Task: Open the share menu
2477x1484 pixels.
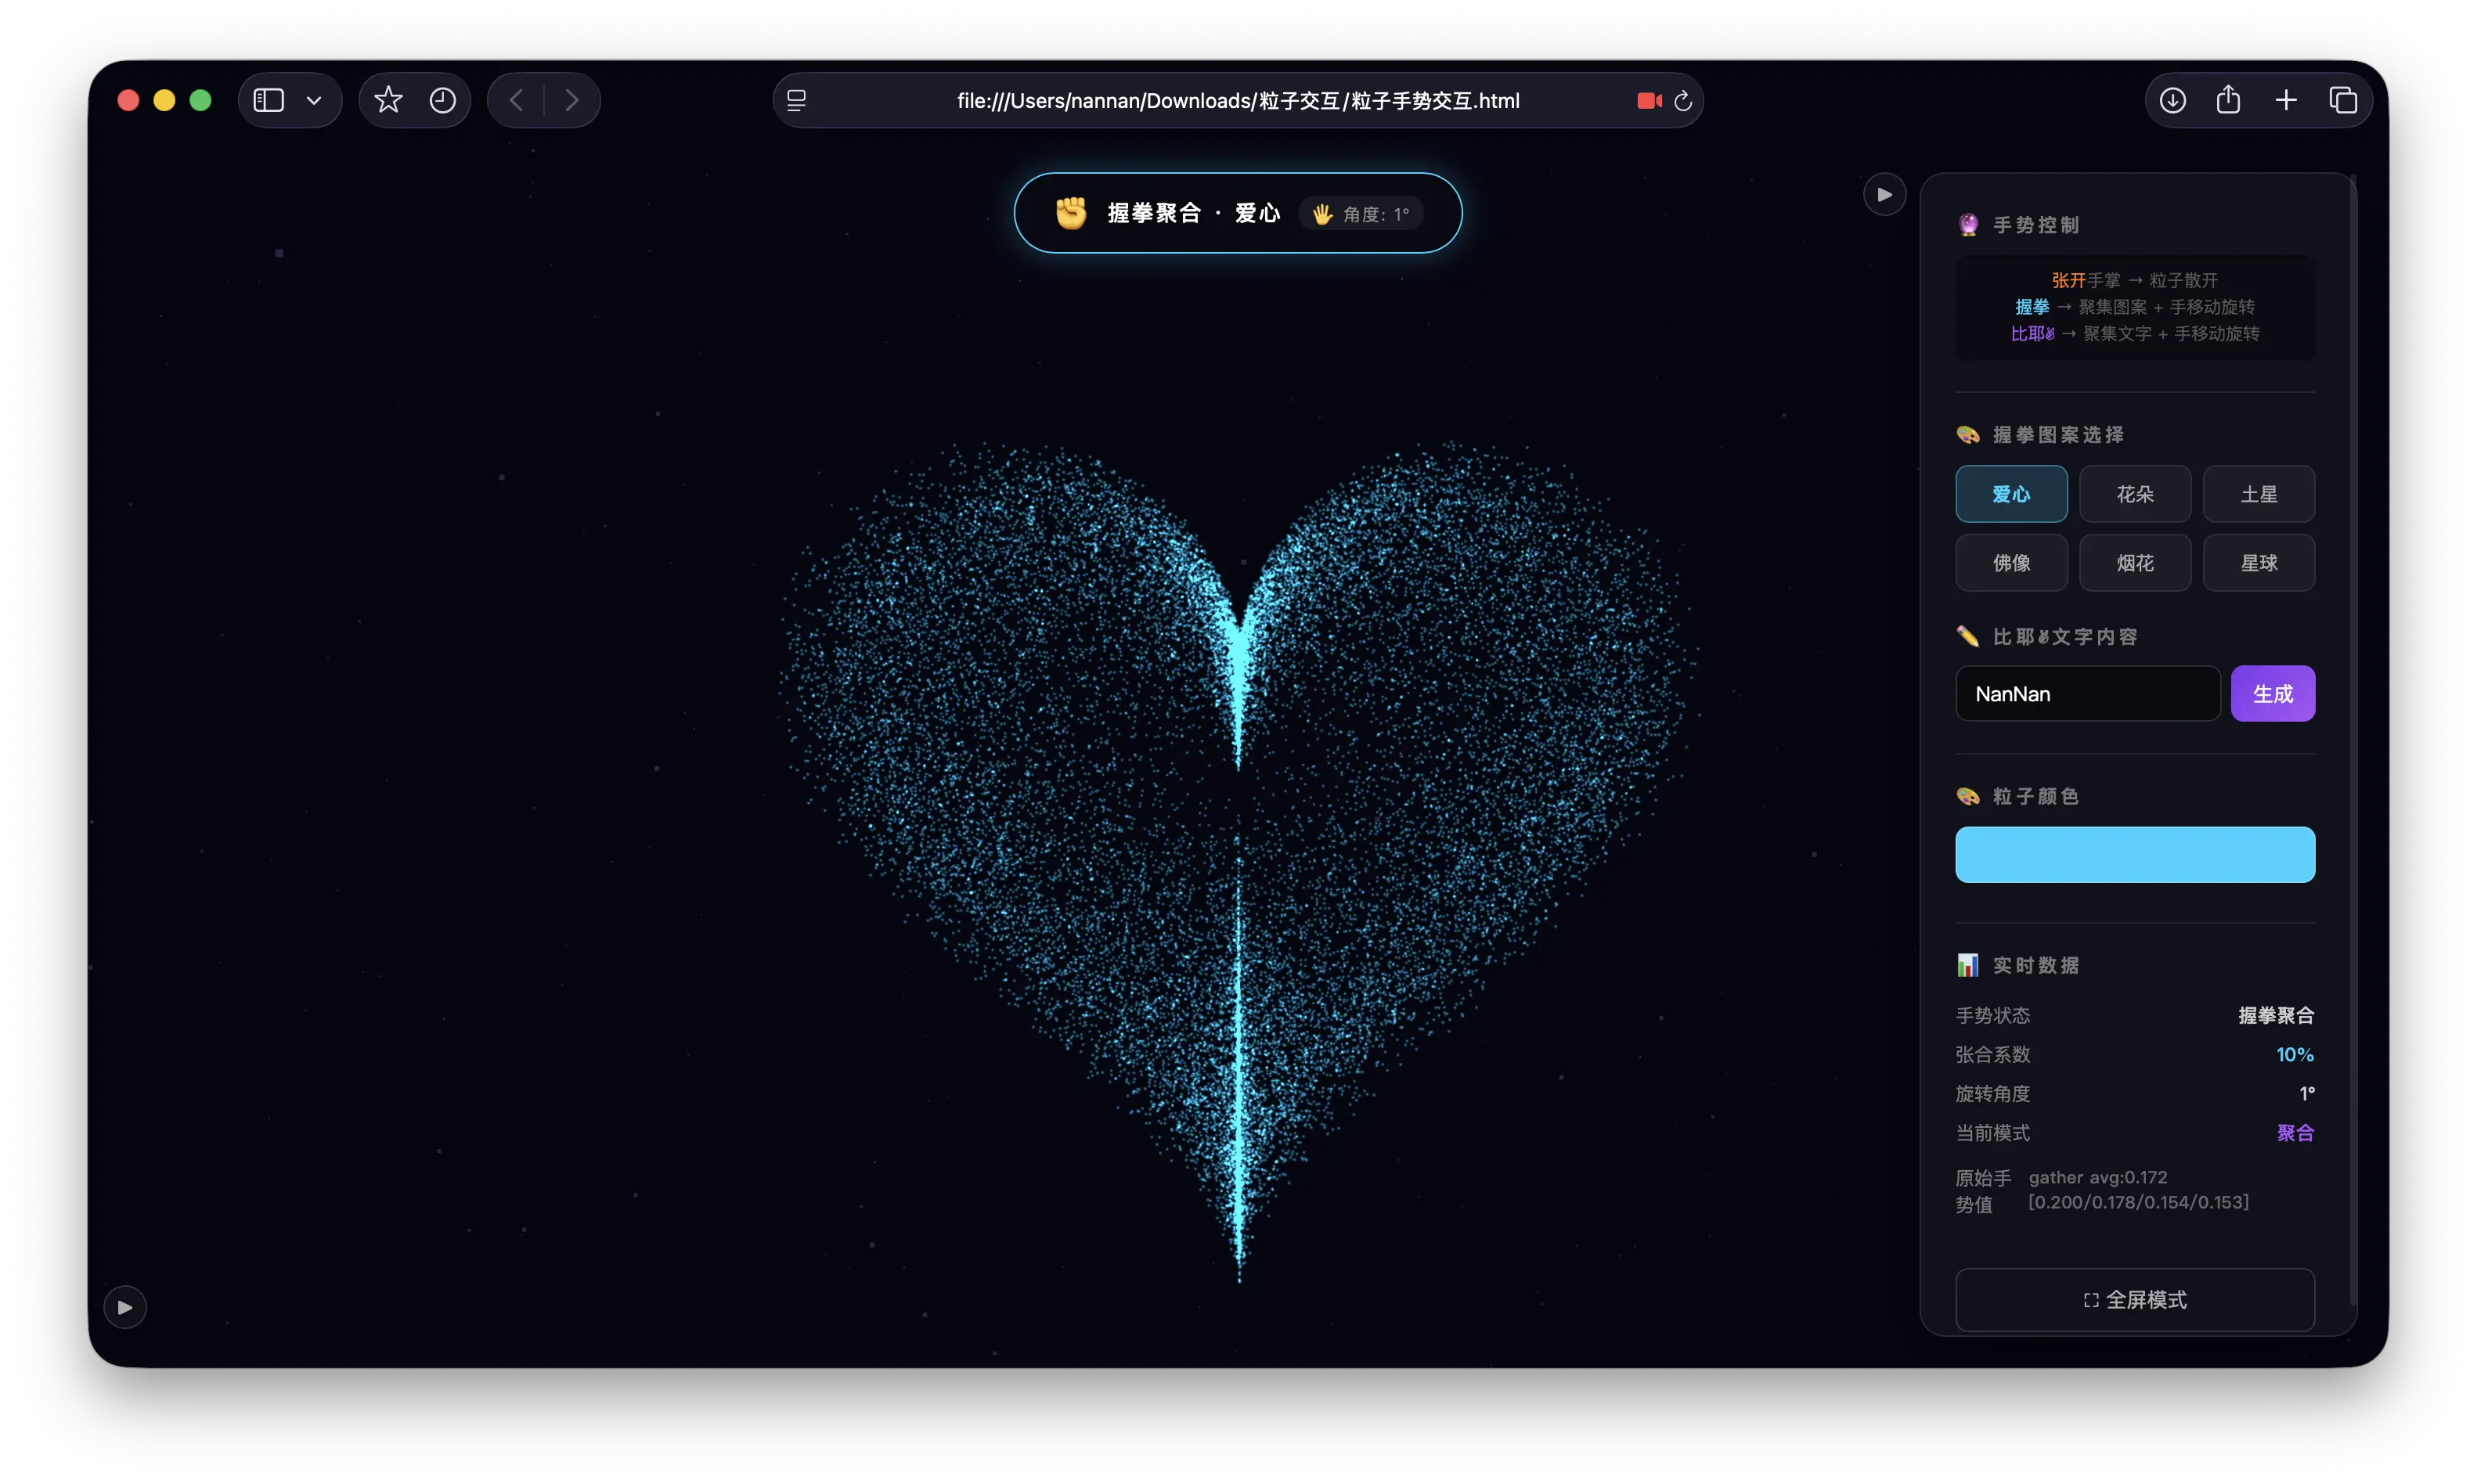Action: click(2228, 99)
